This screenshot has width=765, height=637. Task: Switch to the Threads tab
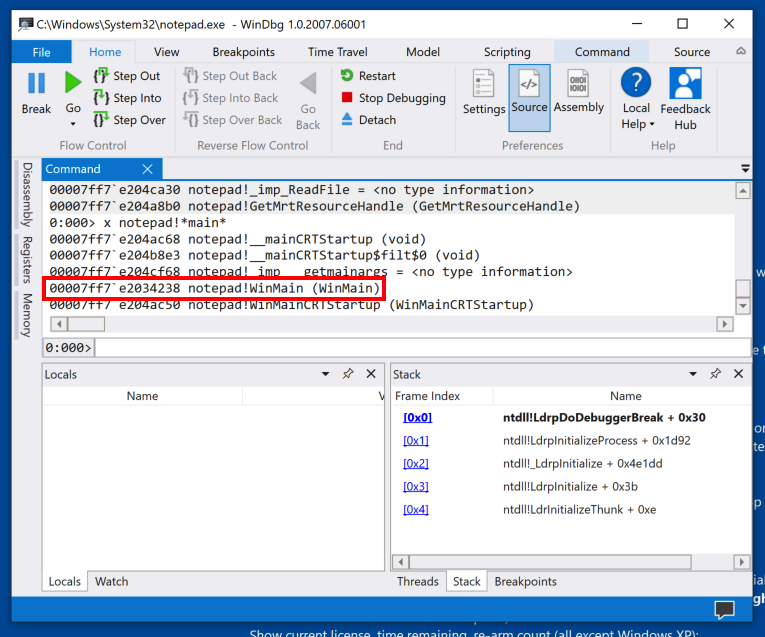[x=418, y=581]
